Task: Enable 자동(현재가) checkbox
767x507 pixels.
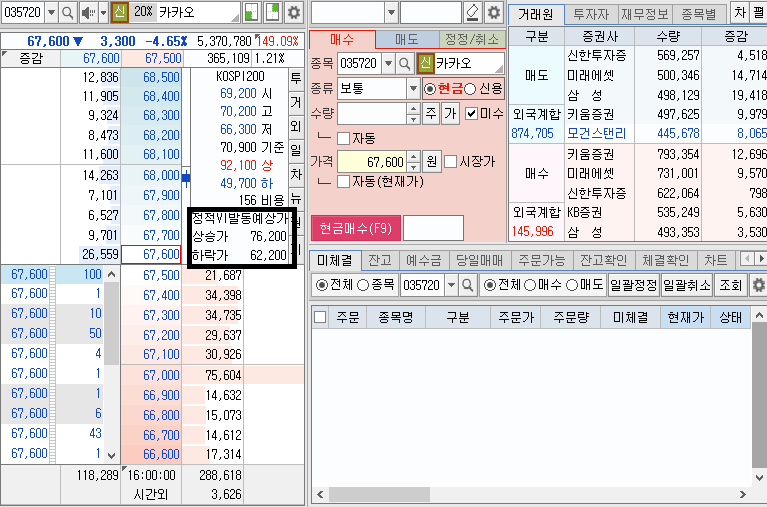Action: [x=343, y=182]
